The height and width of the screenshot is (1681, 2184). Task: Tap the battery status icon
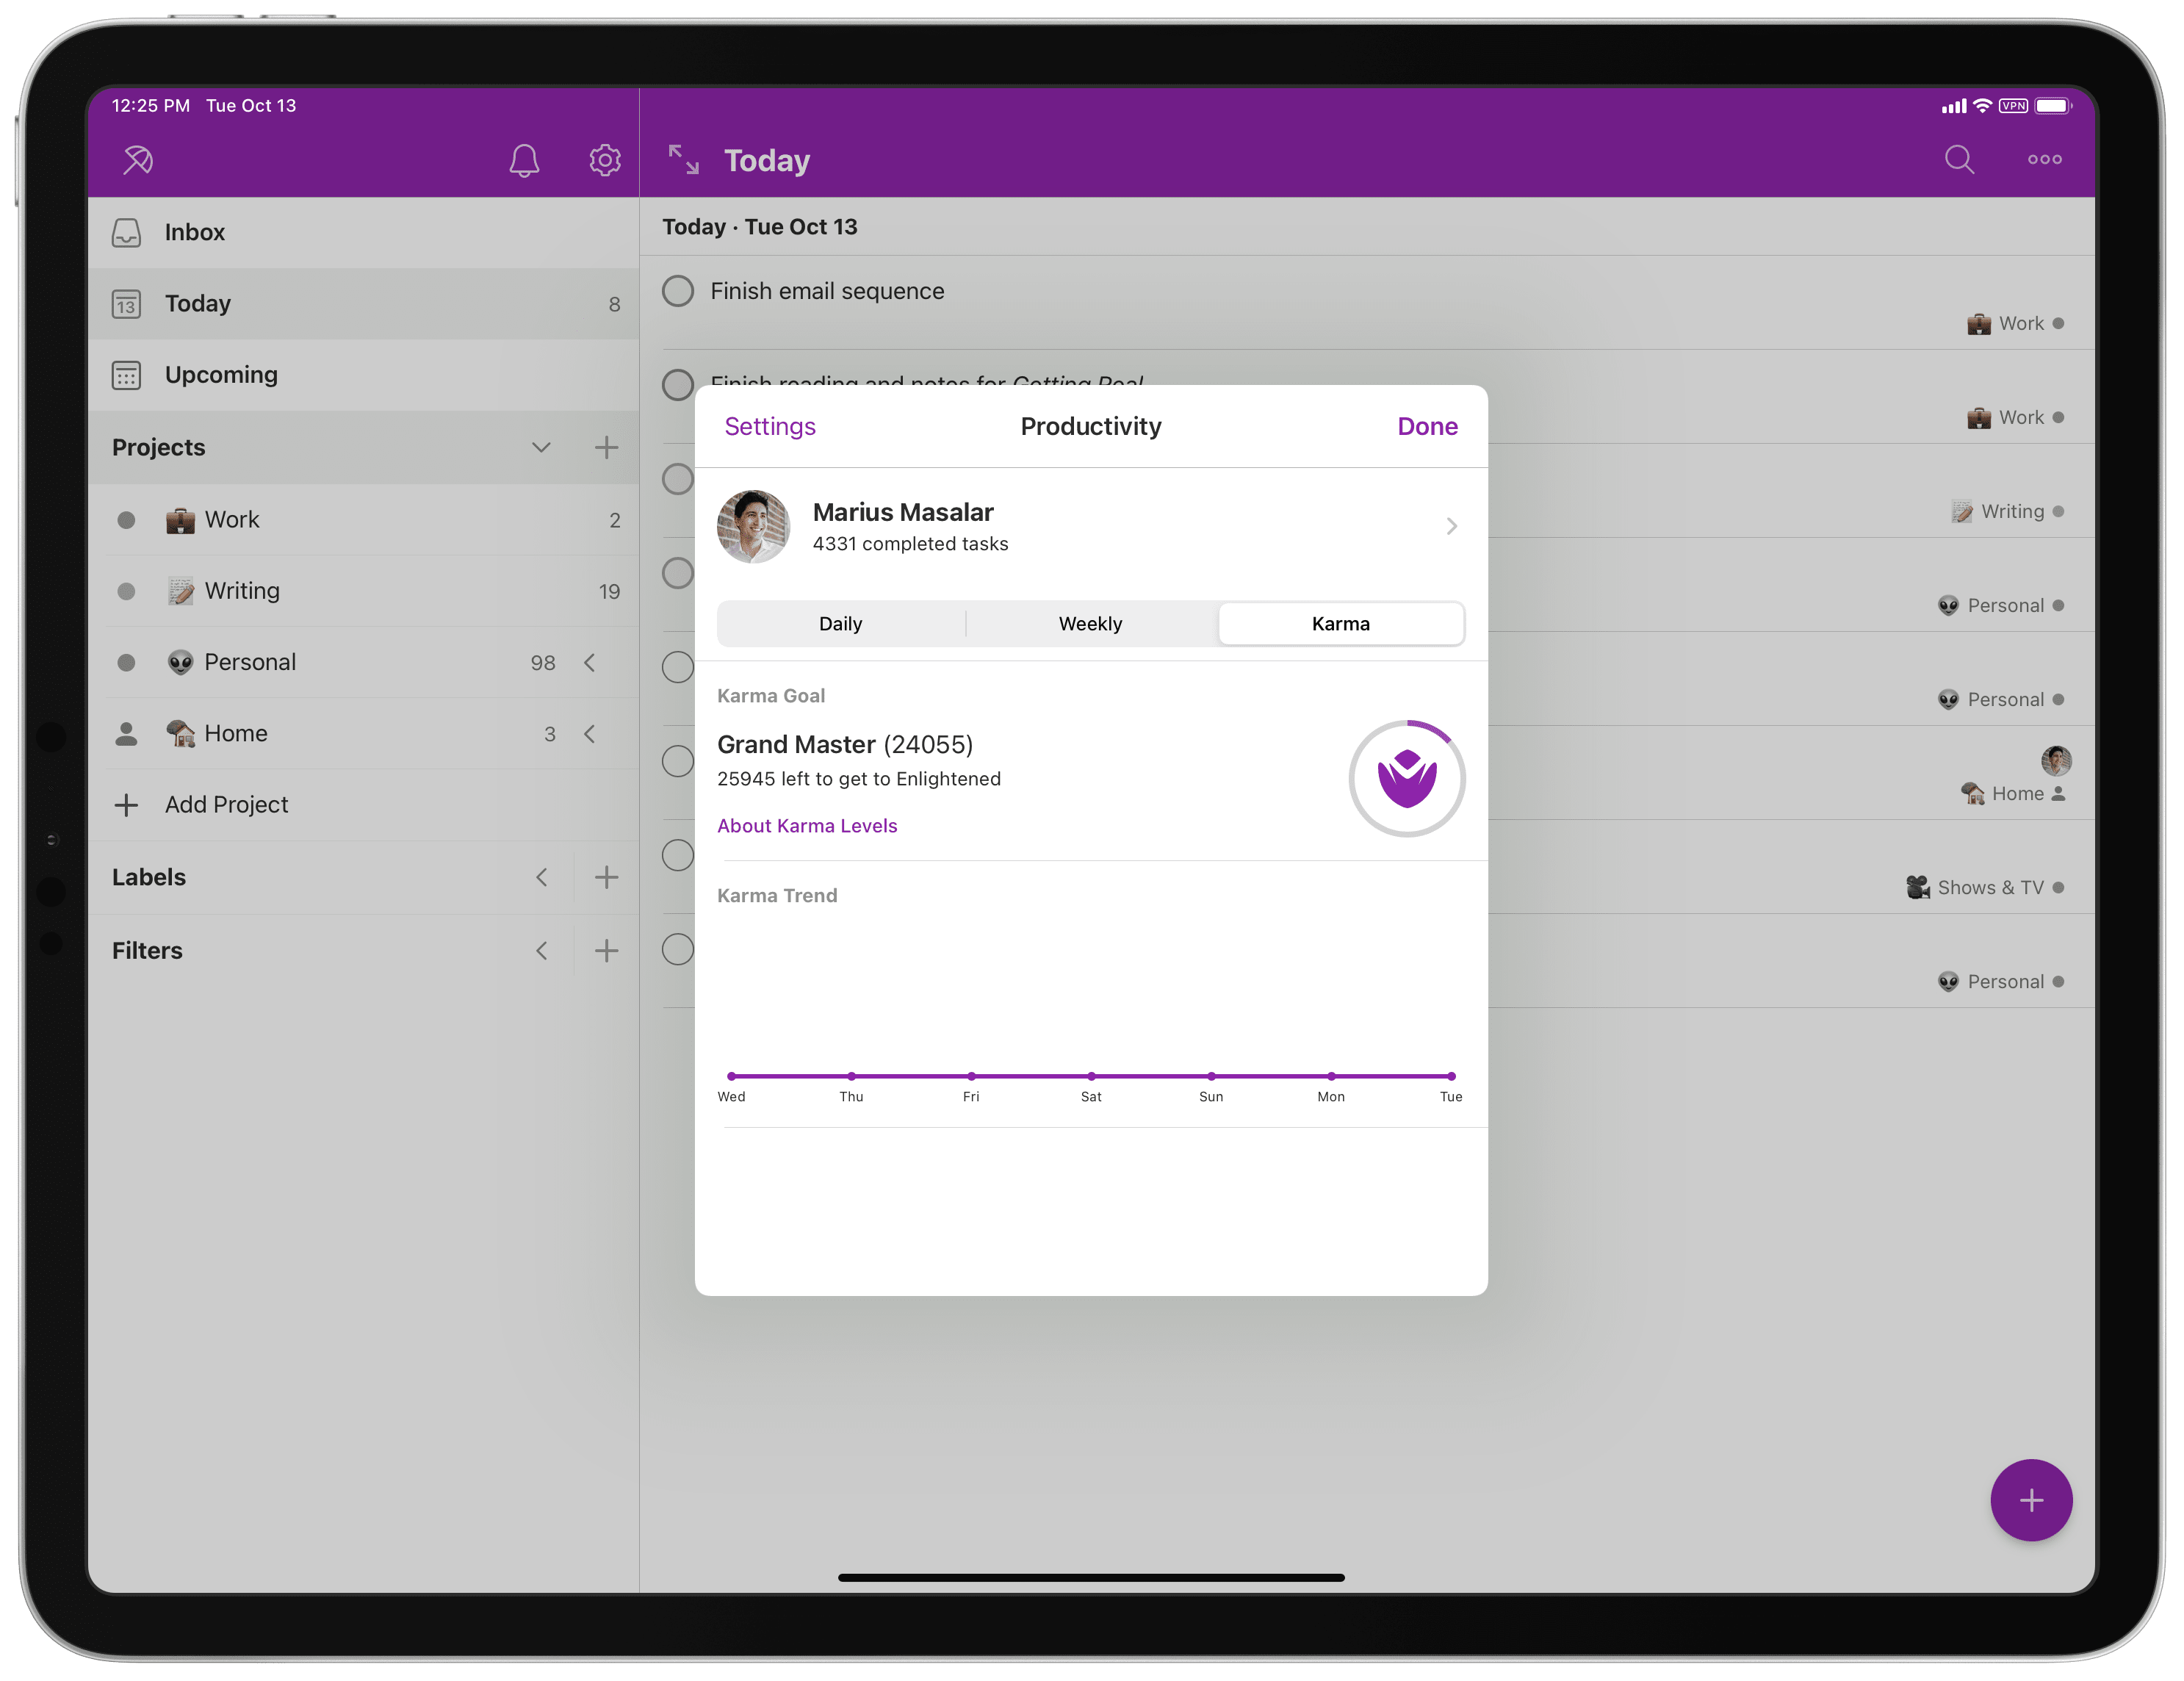click(x=2054, y=106)
